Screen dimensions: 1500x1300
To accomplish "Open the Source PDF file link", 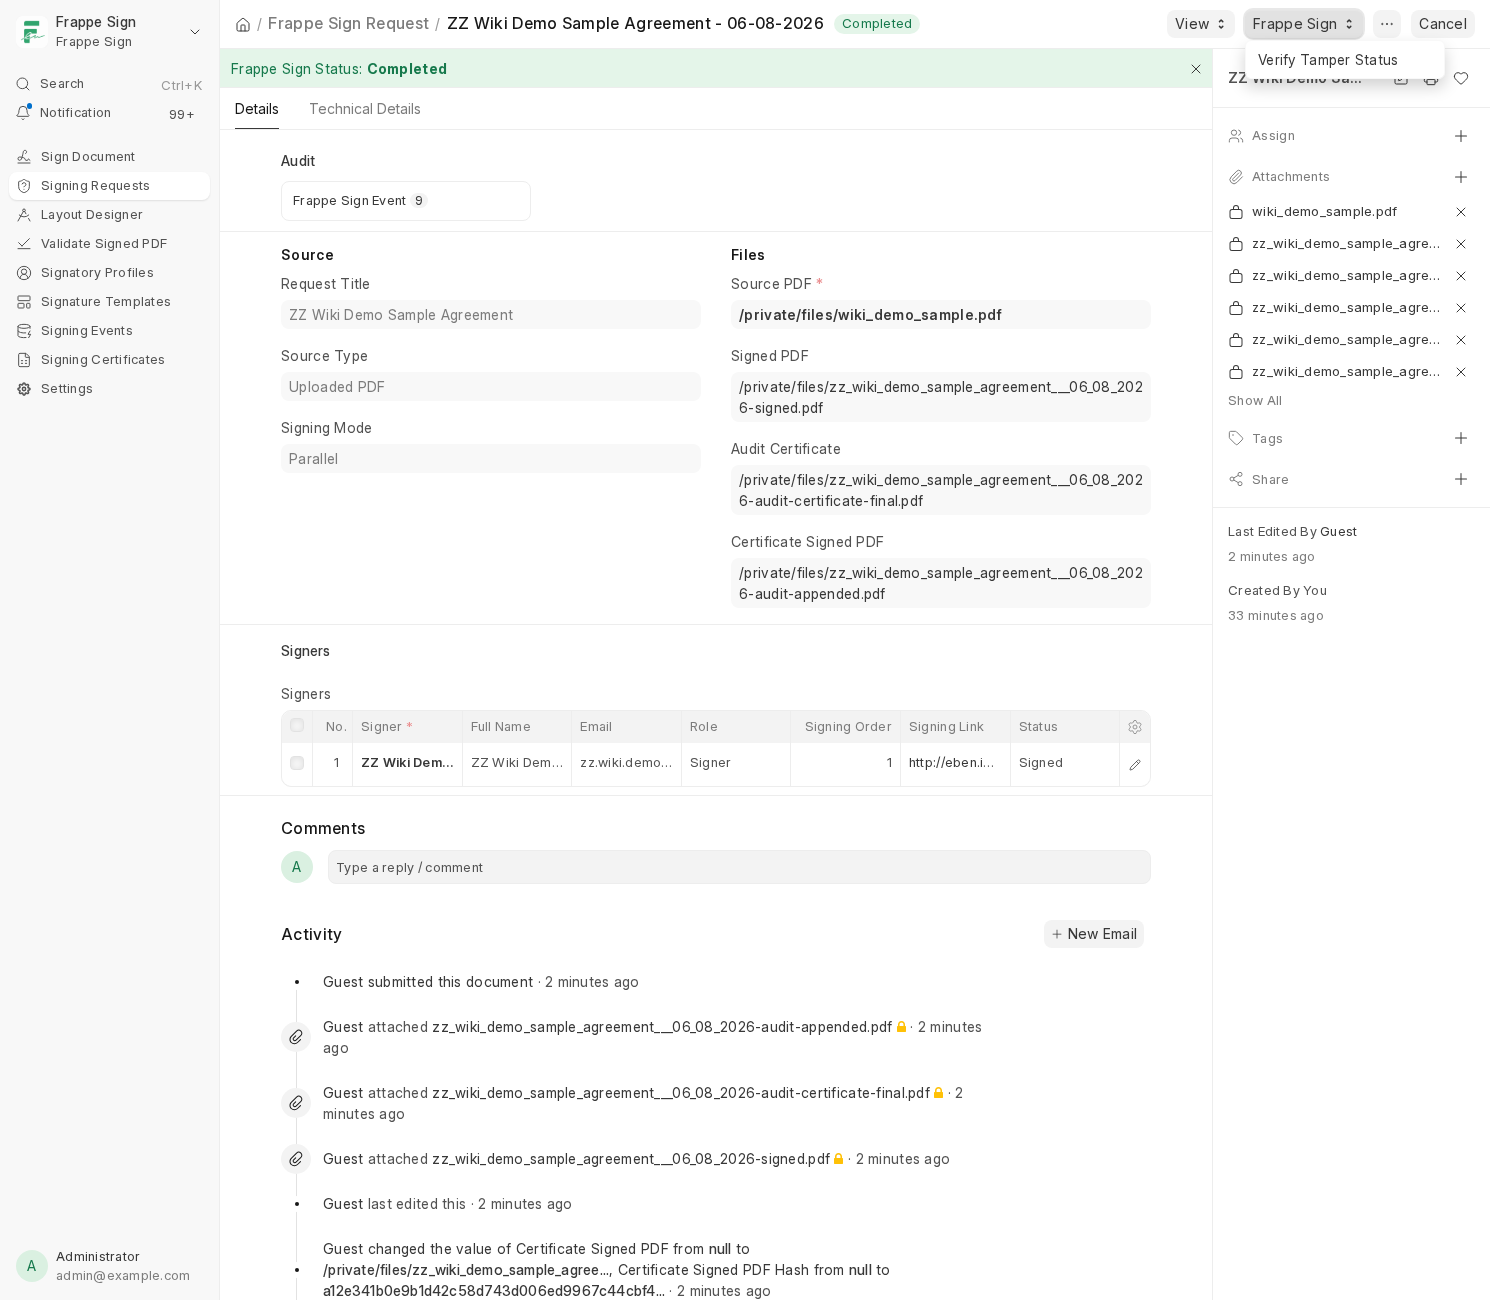I will [x=870, y=315].
